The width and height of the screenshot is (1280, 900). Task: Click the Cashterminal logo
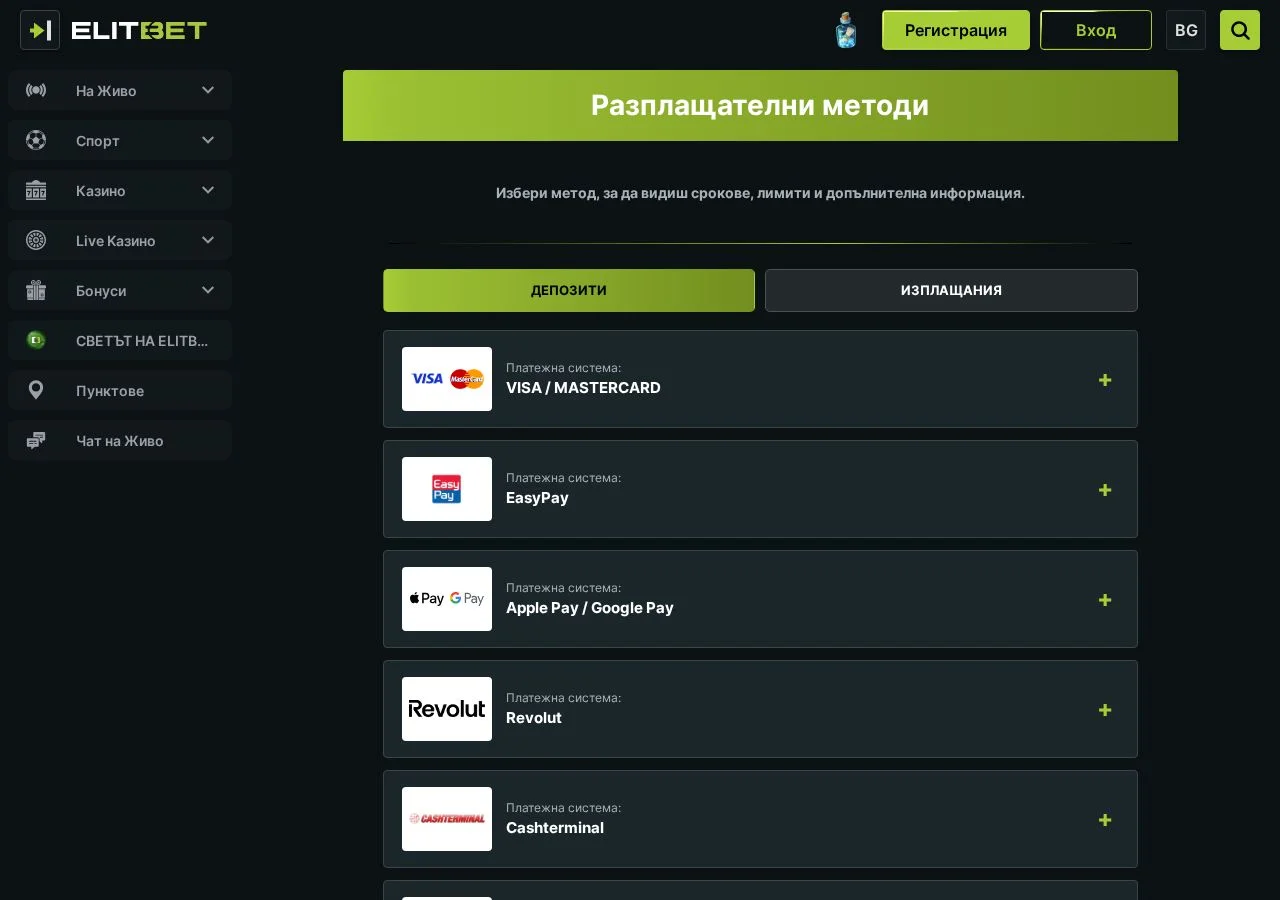(x=447, y=819)
